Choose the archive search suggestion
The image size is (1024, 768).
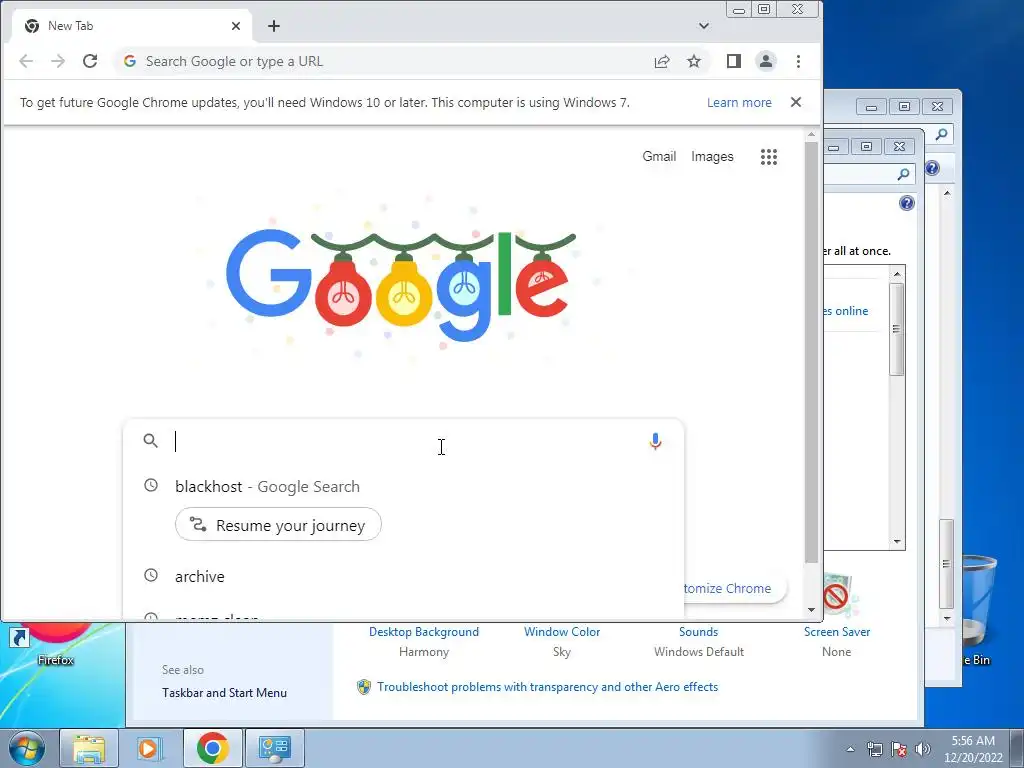pos(403,576)
